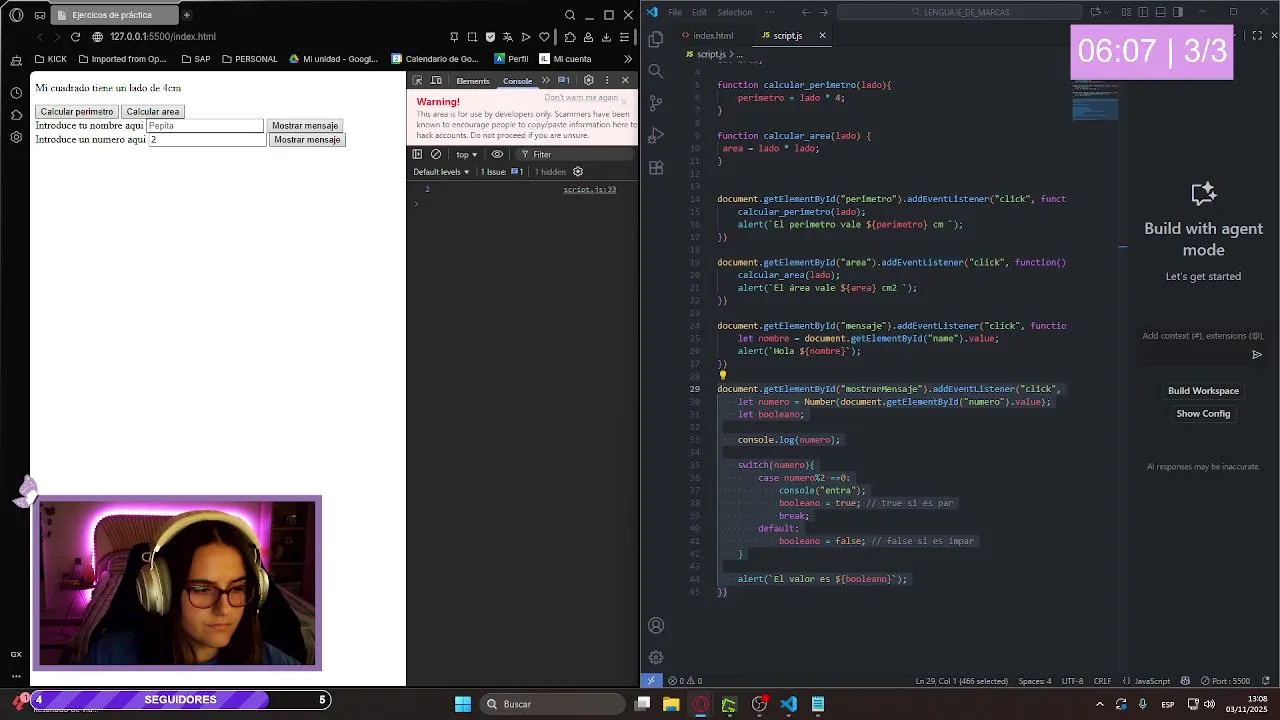Image resolution: width=1280 pixels, height=720 pixels.
Task: Click the VS Code editor minimap
Action: coord(1095,100)
